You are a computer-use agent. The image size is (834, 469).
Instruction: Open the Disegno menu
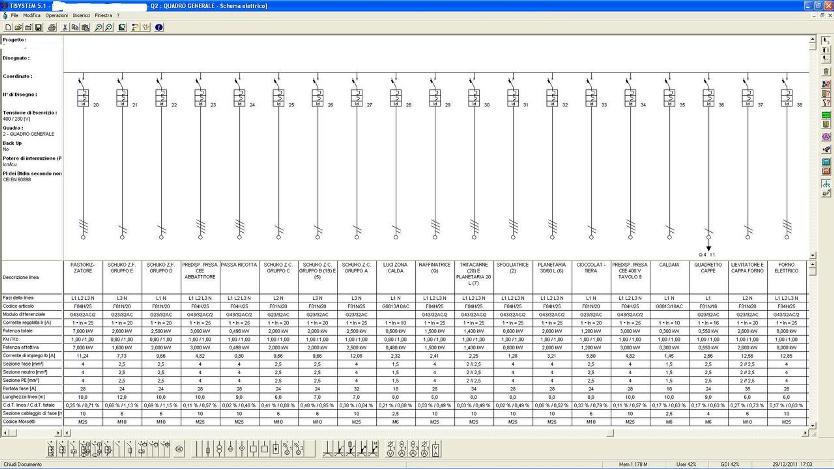tap(85, 17)
